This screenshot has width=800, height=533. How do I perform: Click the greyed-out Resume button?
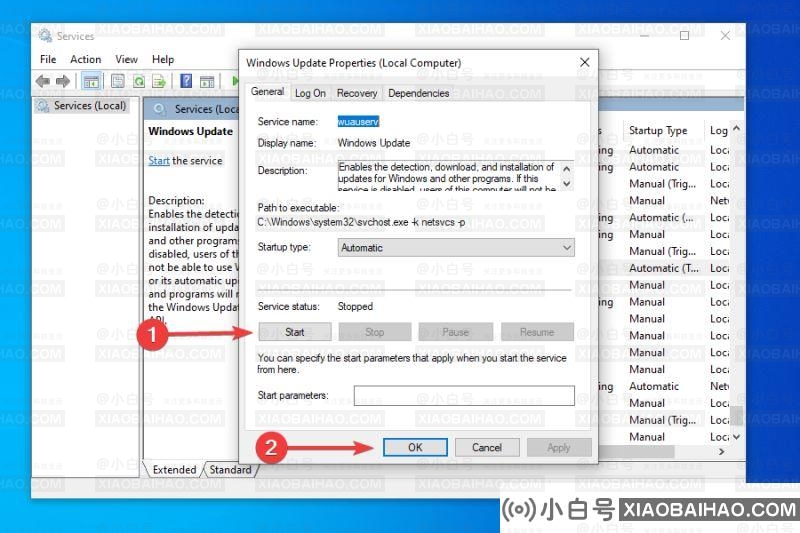537,332
